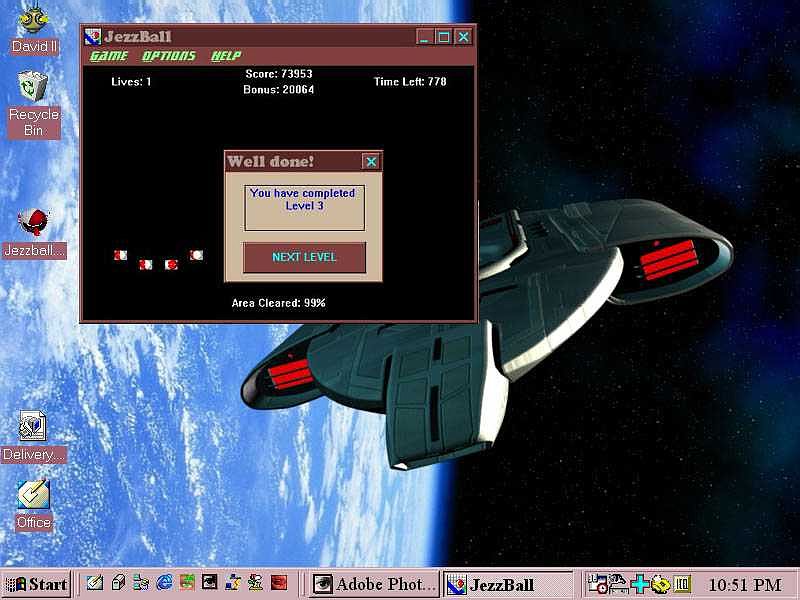Viewport: 800px width, 600px height.
Task: Click the white box quick launch icon
Action: click(x=118, y=583)
